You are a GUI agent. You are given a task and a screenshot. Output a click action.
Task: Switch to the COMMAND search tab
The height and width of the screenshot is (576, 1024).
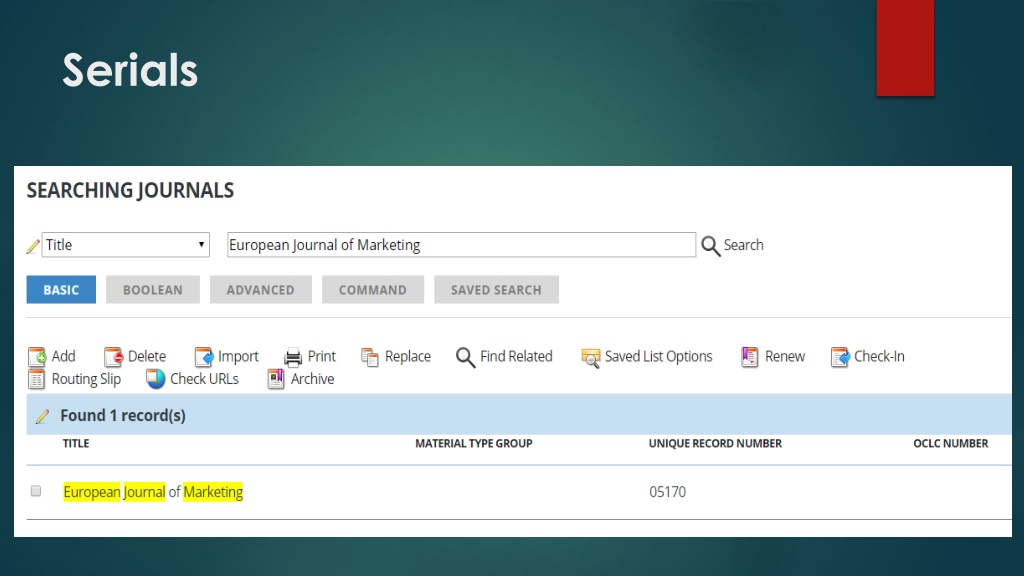373,289
